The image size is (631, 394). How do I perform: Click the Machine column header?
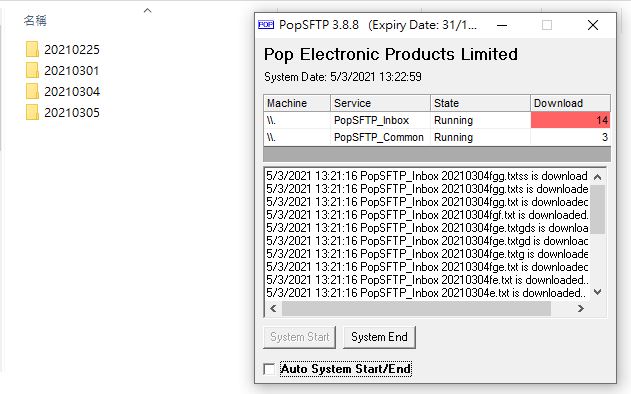(297, 103)
